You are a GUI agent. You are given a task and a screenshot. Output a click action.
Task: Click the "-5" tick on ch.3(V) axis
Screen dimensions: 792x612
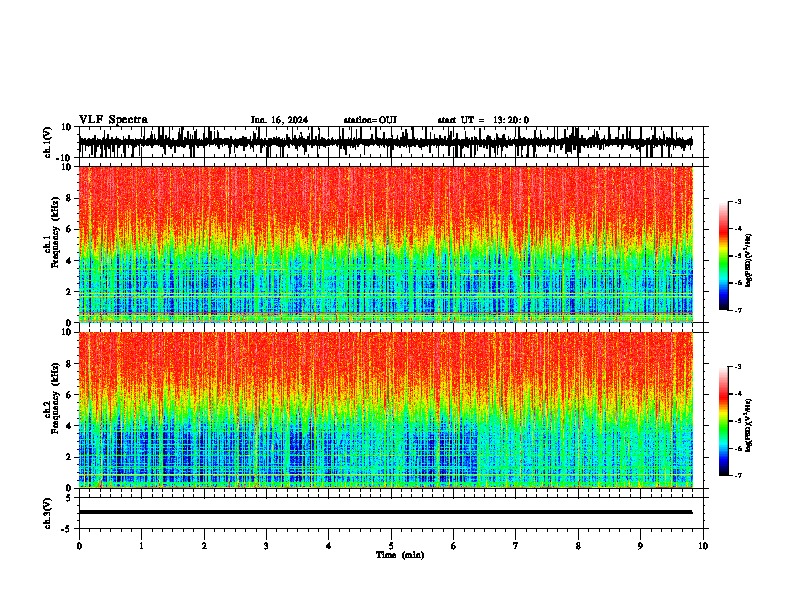pyautogui.click(x=68, y=529)
